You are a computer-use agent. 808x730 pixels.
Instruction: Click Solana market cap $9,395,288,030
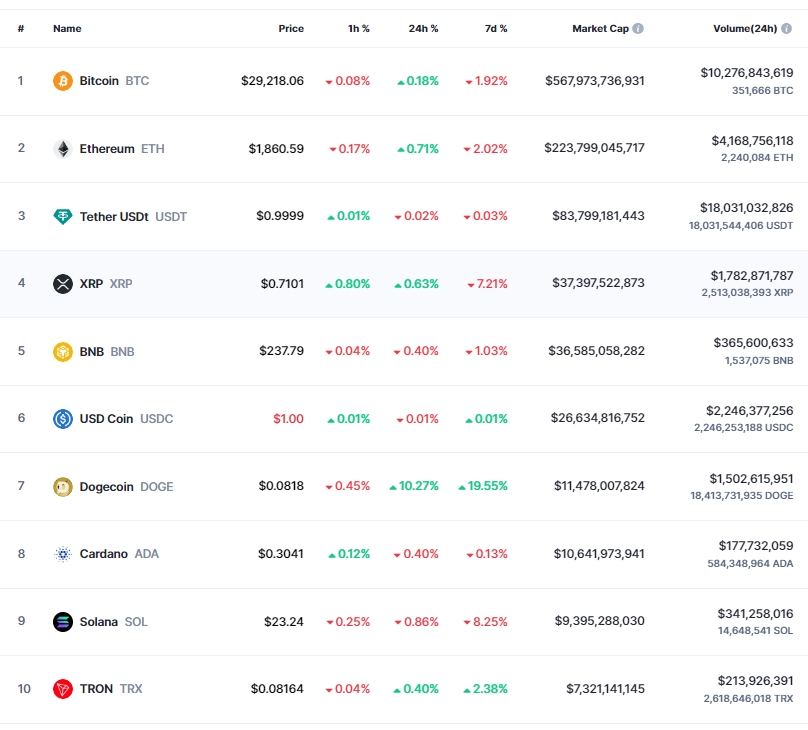tap(600, 621)
